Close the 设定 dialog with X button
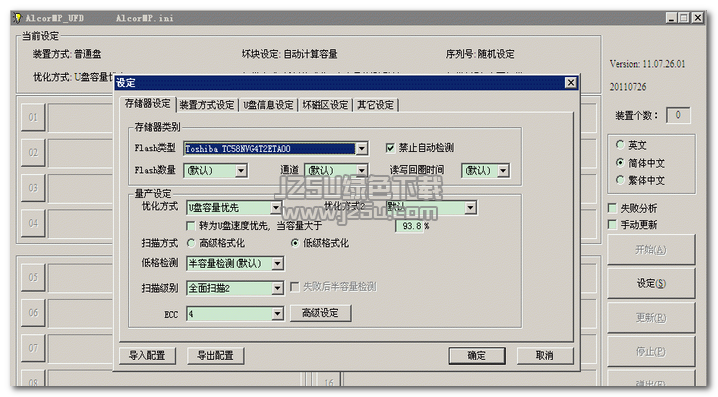The width and height of the screenshot is (718, 397). (571, 82)
